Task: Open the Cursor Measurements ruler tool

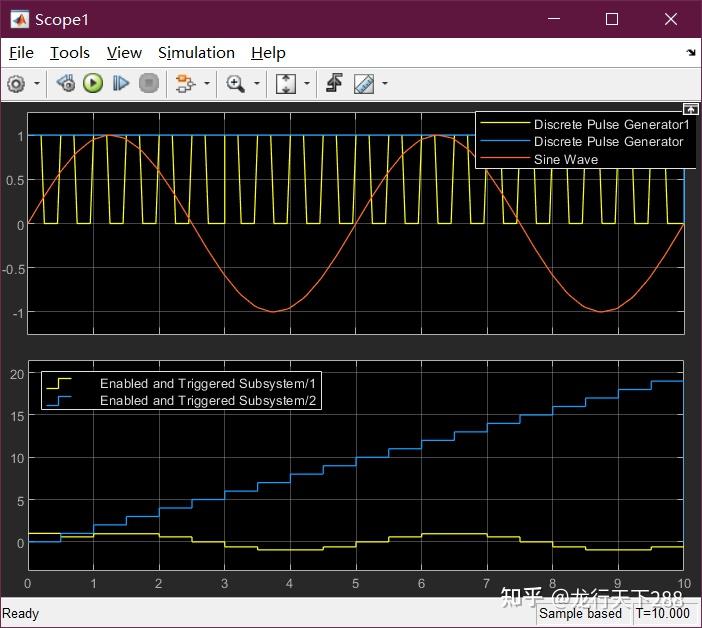Action: 364,84
